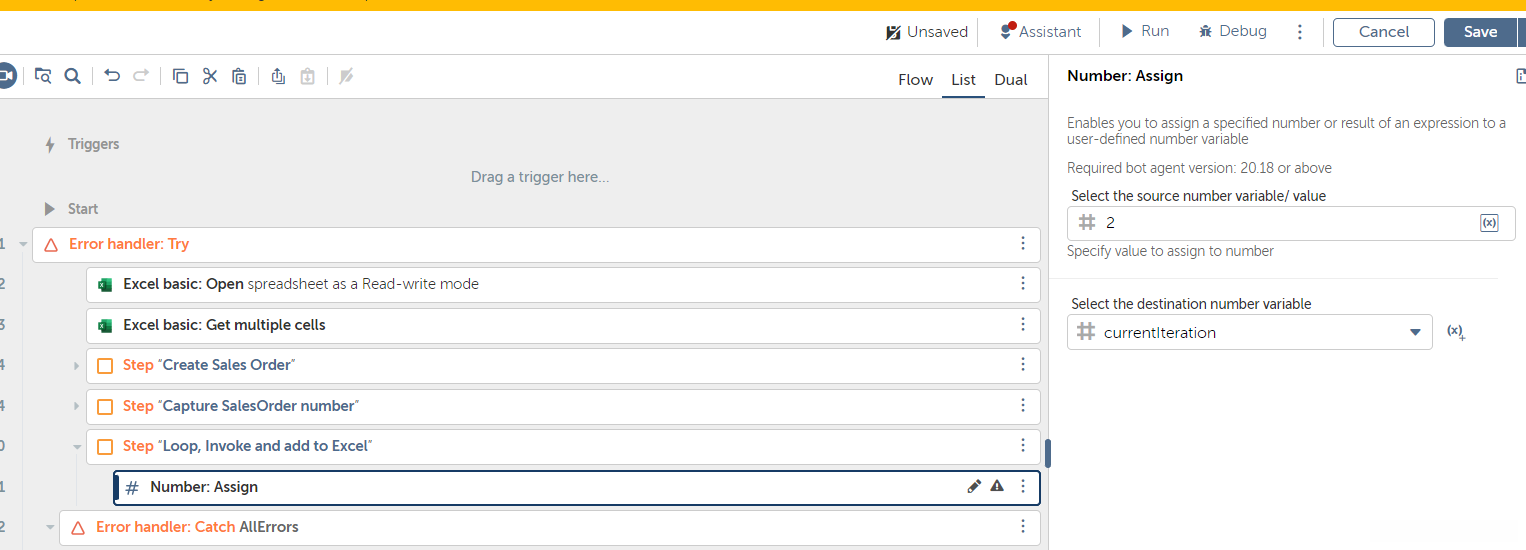Collapse the Error handler: Catch block
Screen dimensions: 1526x550
[50, 528]
